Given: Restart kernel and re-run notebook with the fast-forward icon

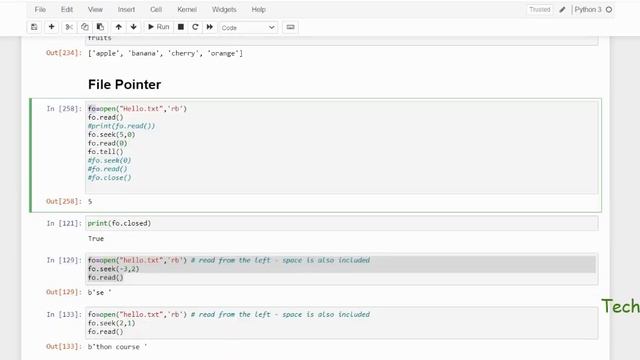Looking at the screenshot, I should click(210, 27).
